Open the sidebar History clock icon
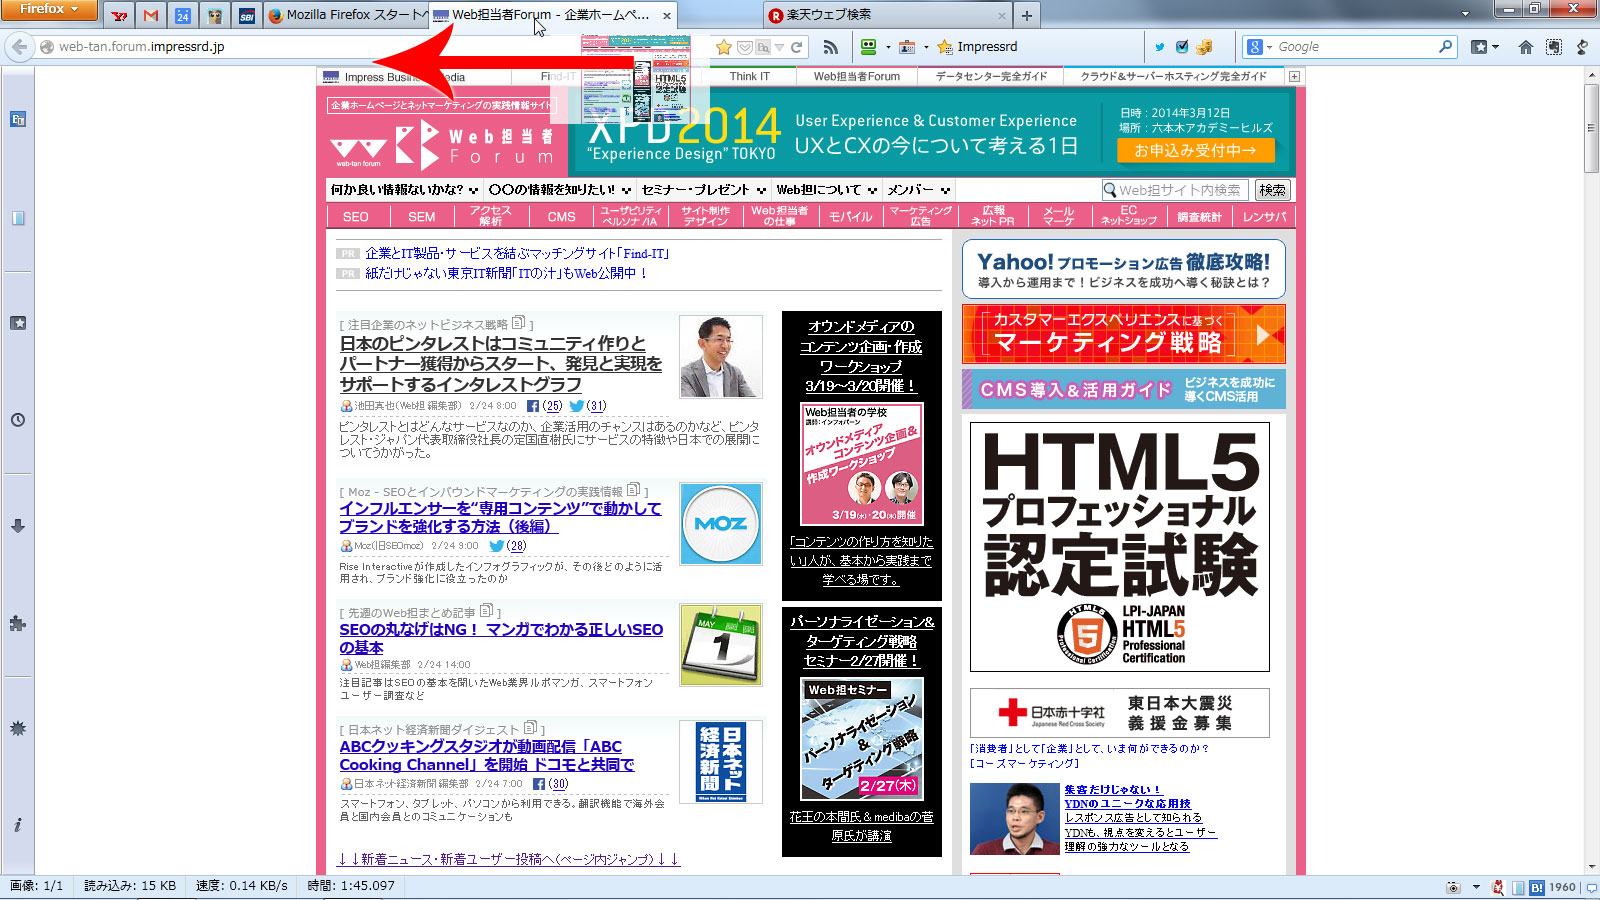The image size is (1600, 900). (x=18, y=420)
